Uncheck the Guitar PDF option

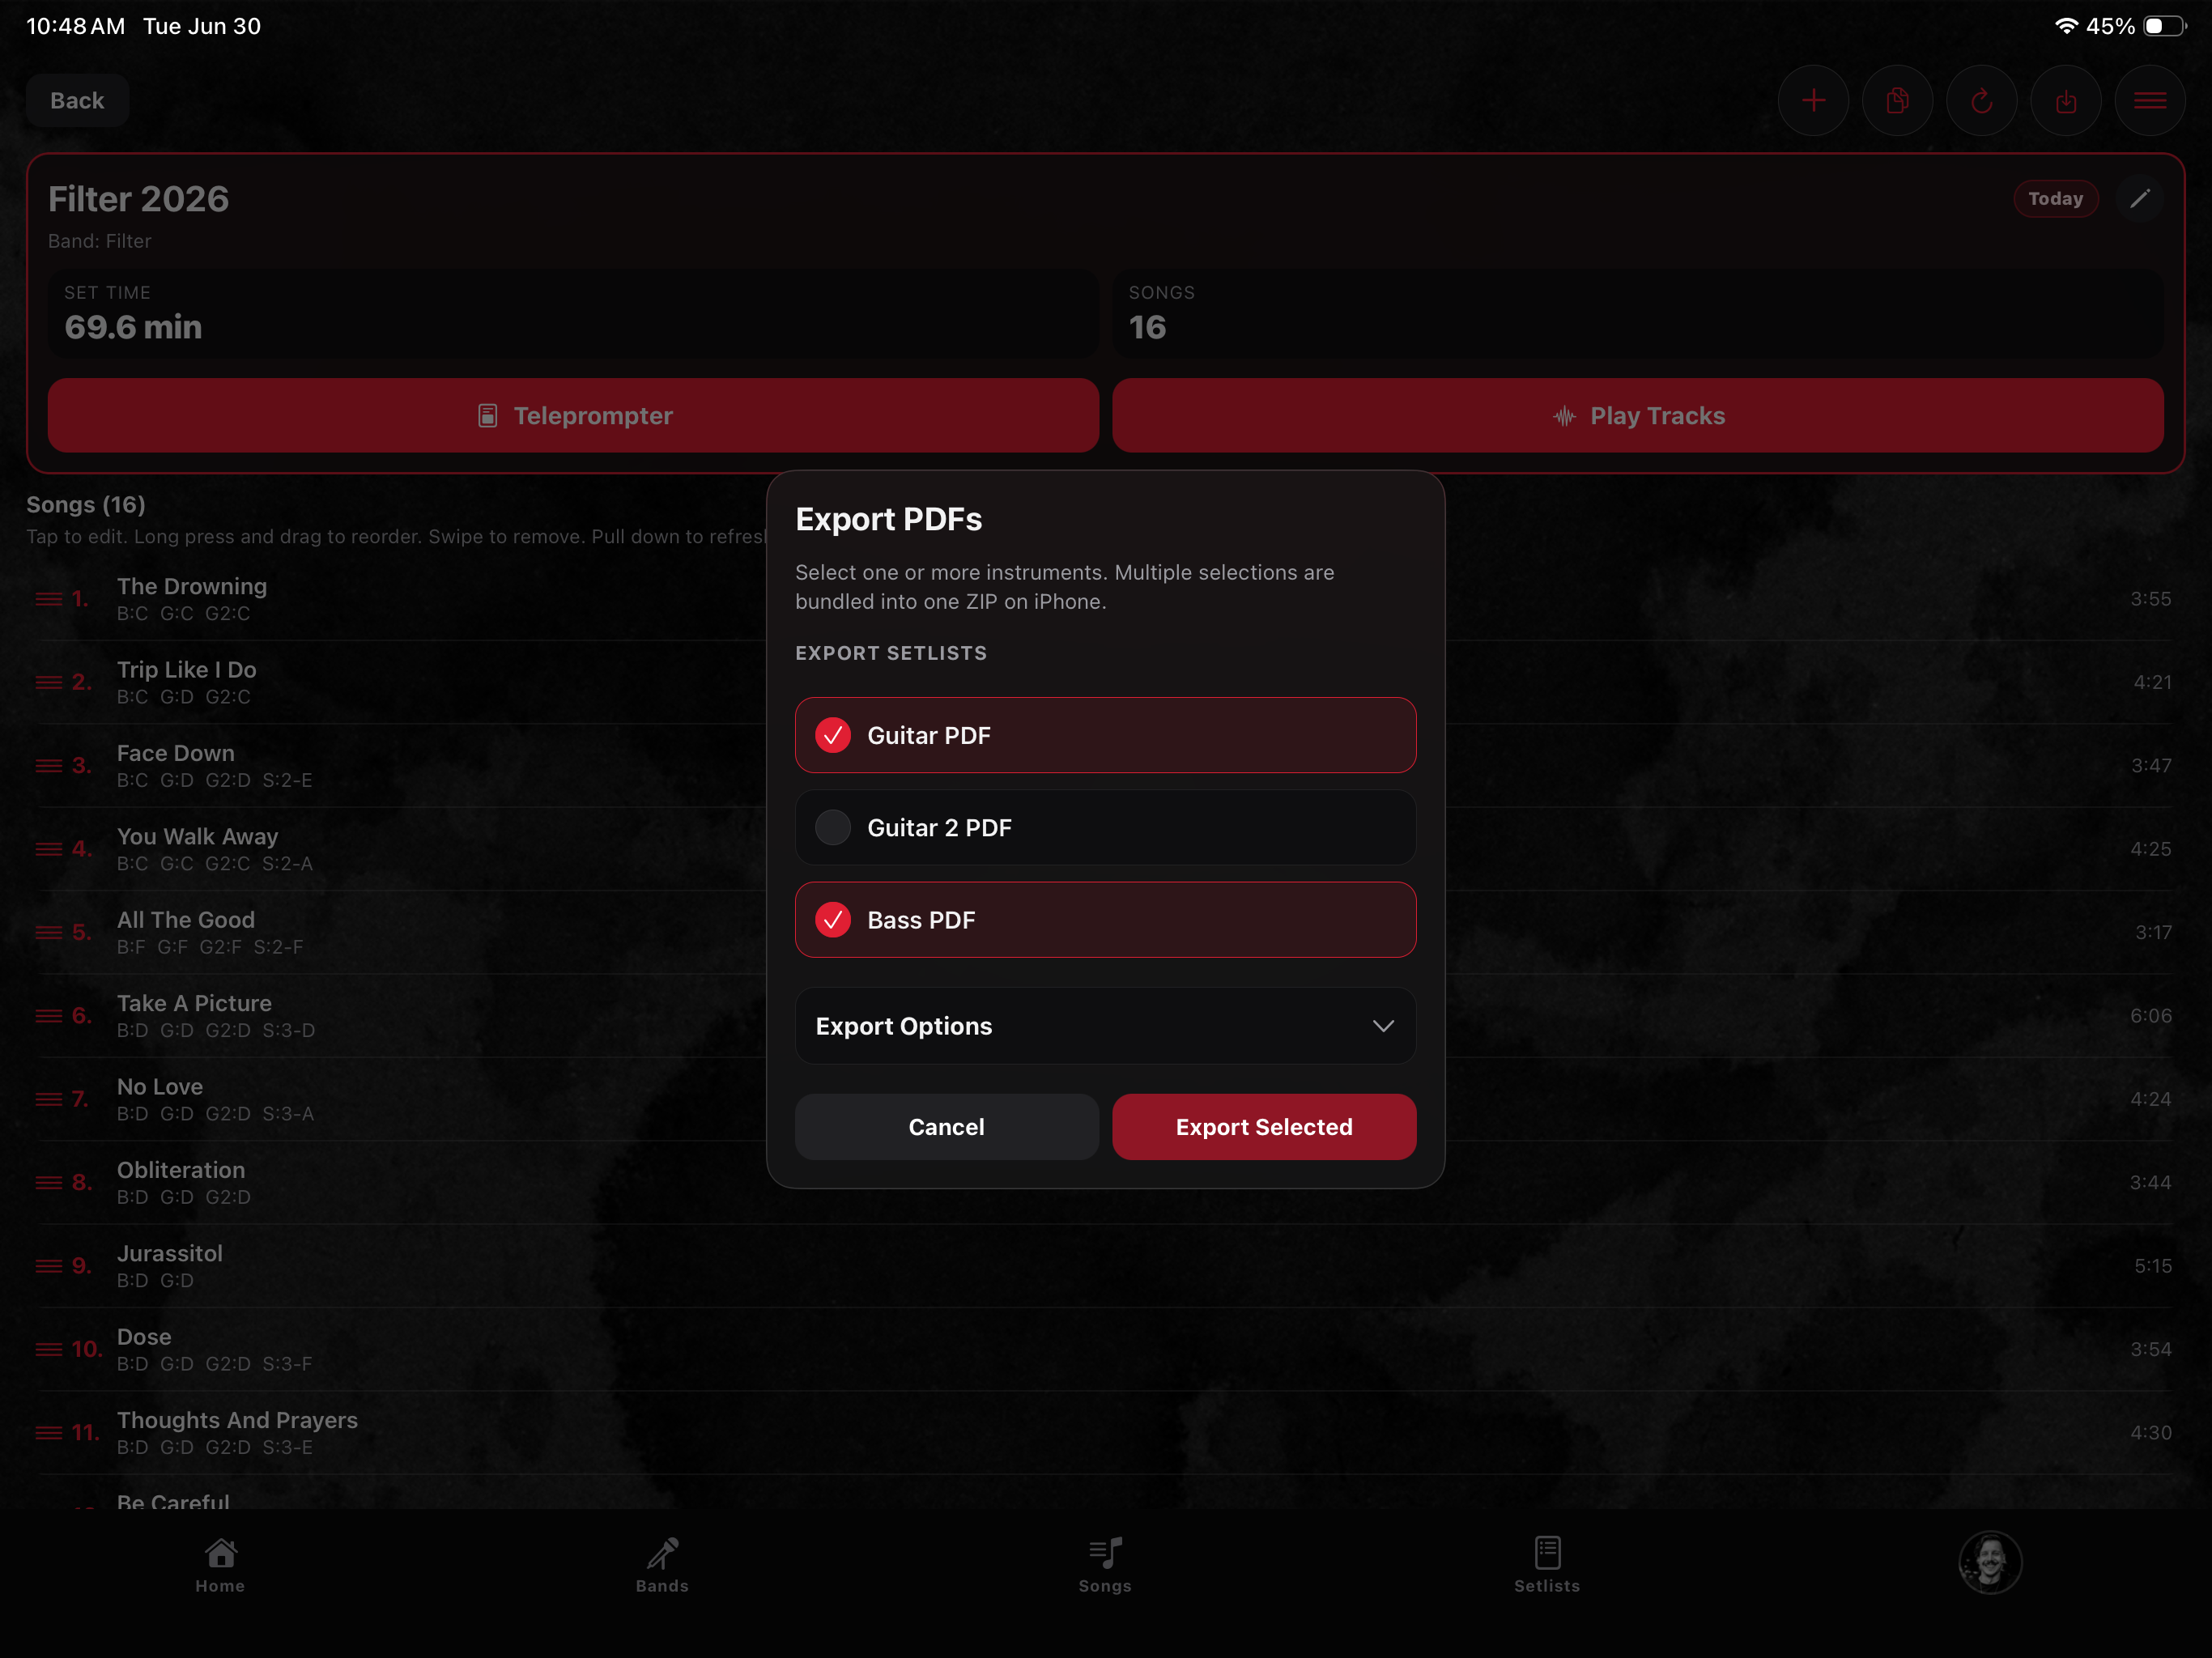click(x=1105, y=735)
